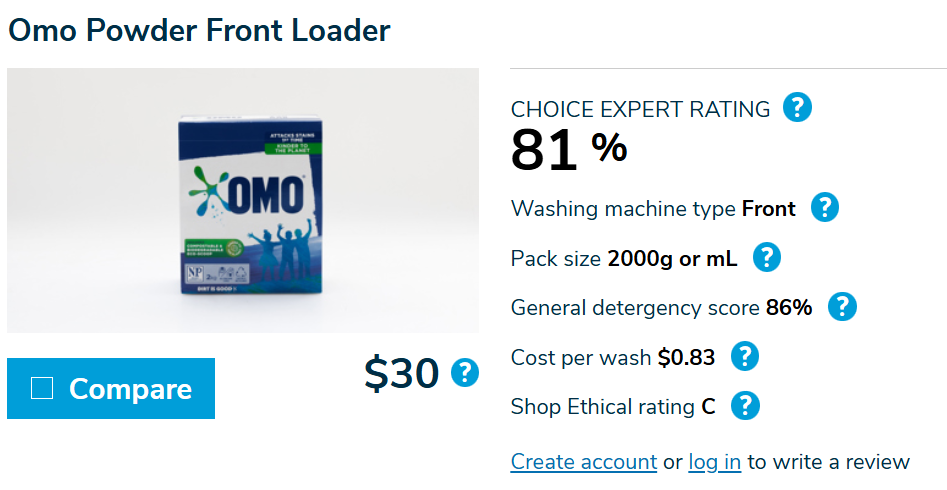Click the 86% detergency score value
This screenshot has width=947, height=490.
pyautogui.click(x=789, y=308)
